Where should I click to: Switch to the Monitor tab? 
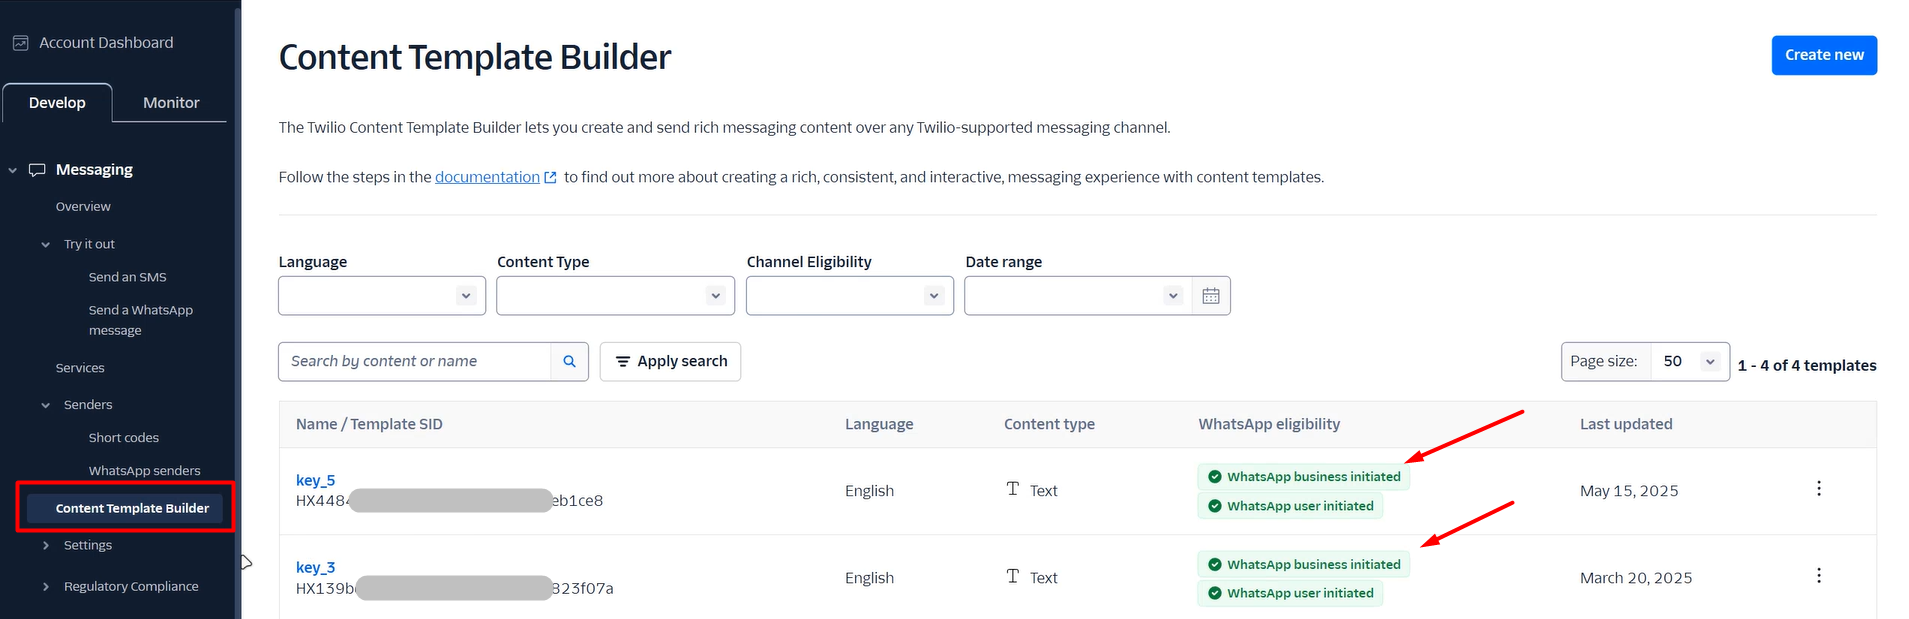(x=171, y=103)
